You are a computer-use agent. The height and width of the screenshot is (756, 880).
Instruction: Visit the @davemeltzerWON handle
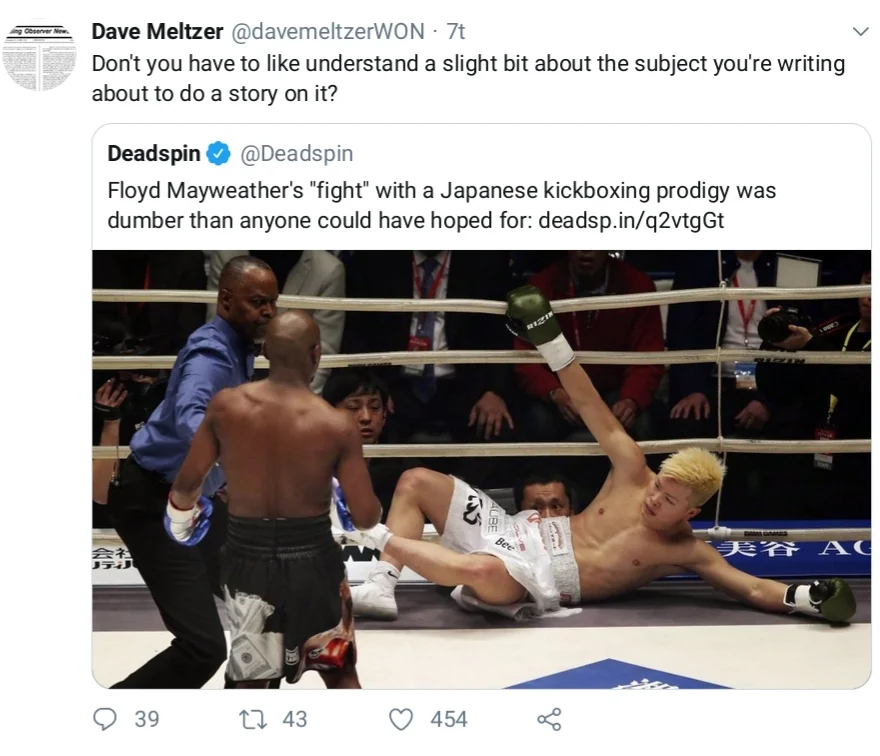coord(328,31)
